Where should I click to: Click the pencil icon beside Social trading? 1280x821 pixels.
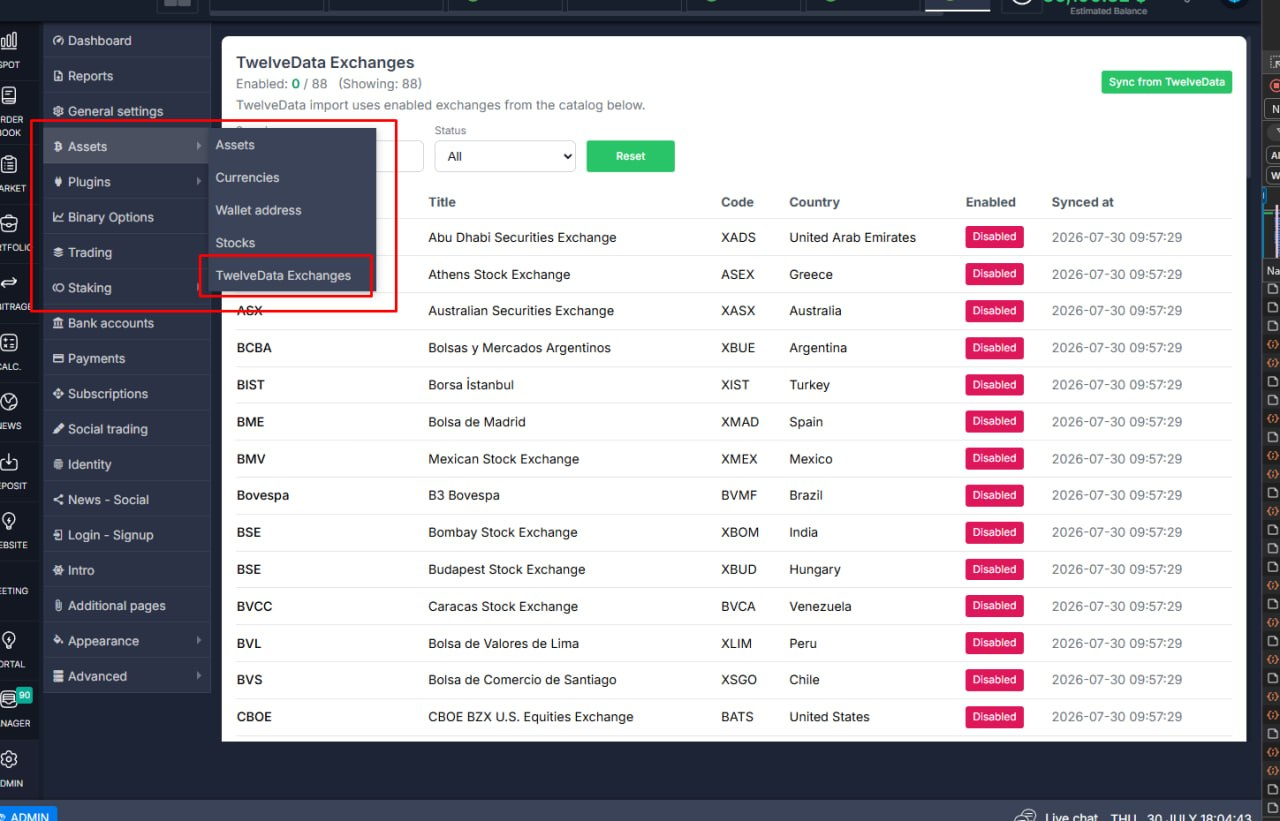click(59, 429)
